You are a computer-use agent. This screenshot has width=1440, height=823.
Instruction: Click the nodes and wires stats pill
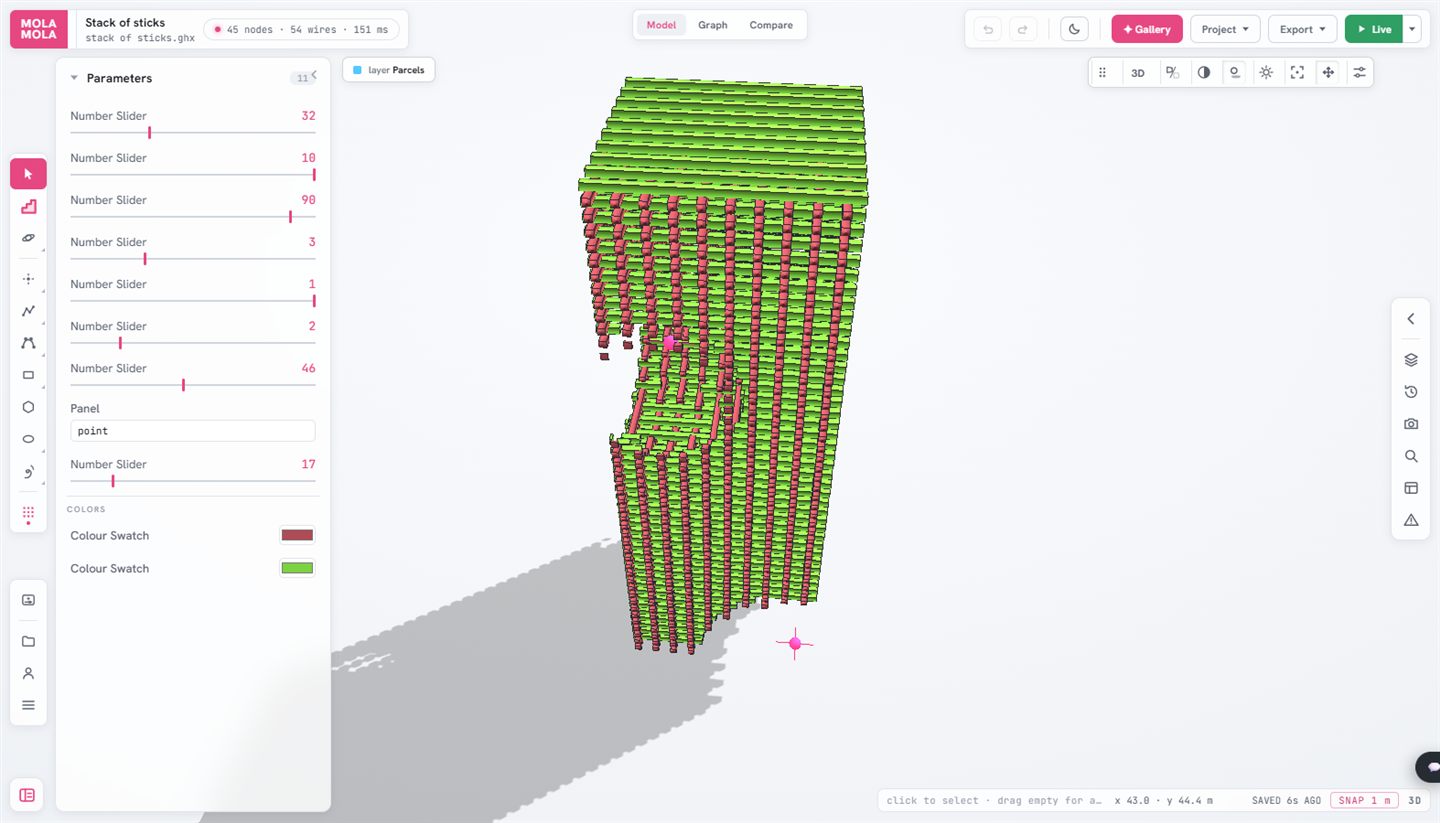click(301, 30)
